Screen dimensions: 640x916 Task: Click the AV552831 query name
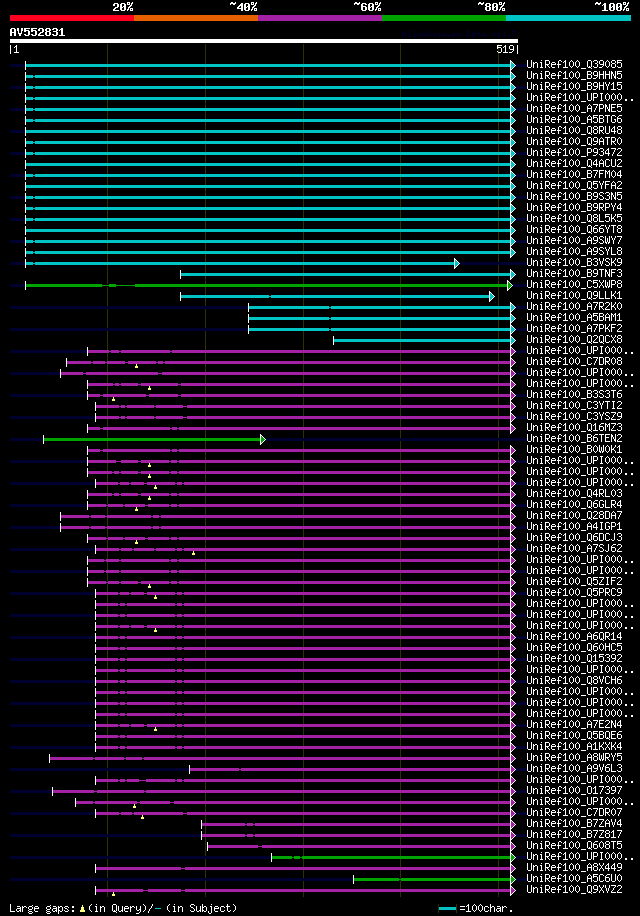tap(37, 32)
